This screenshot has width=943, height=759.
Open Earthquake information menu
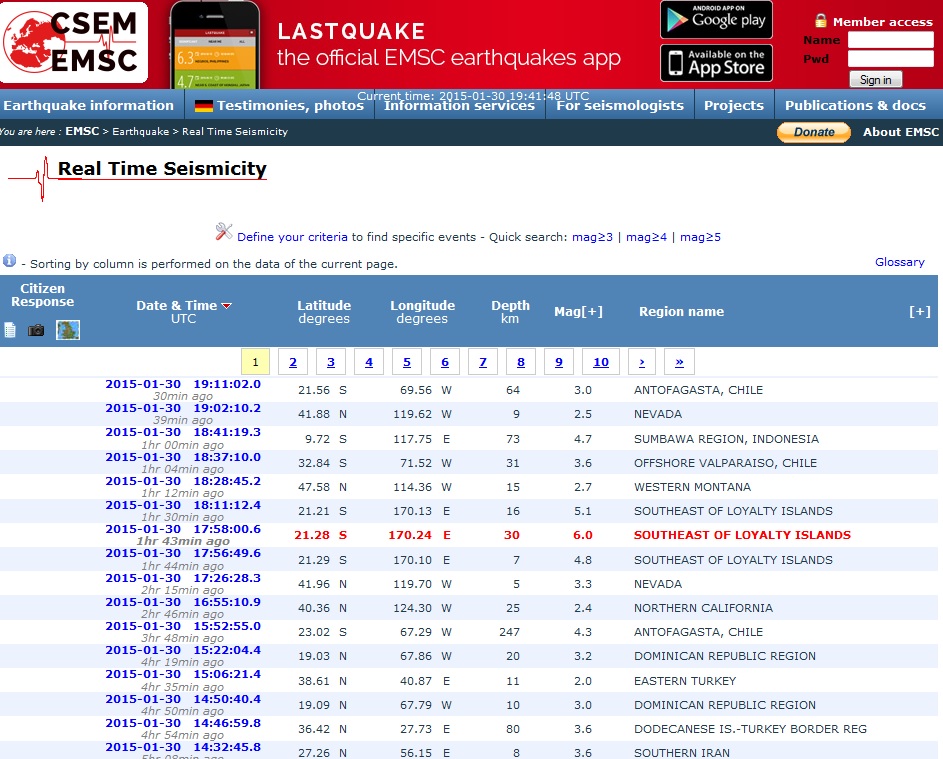[88, 105]
